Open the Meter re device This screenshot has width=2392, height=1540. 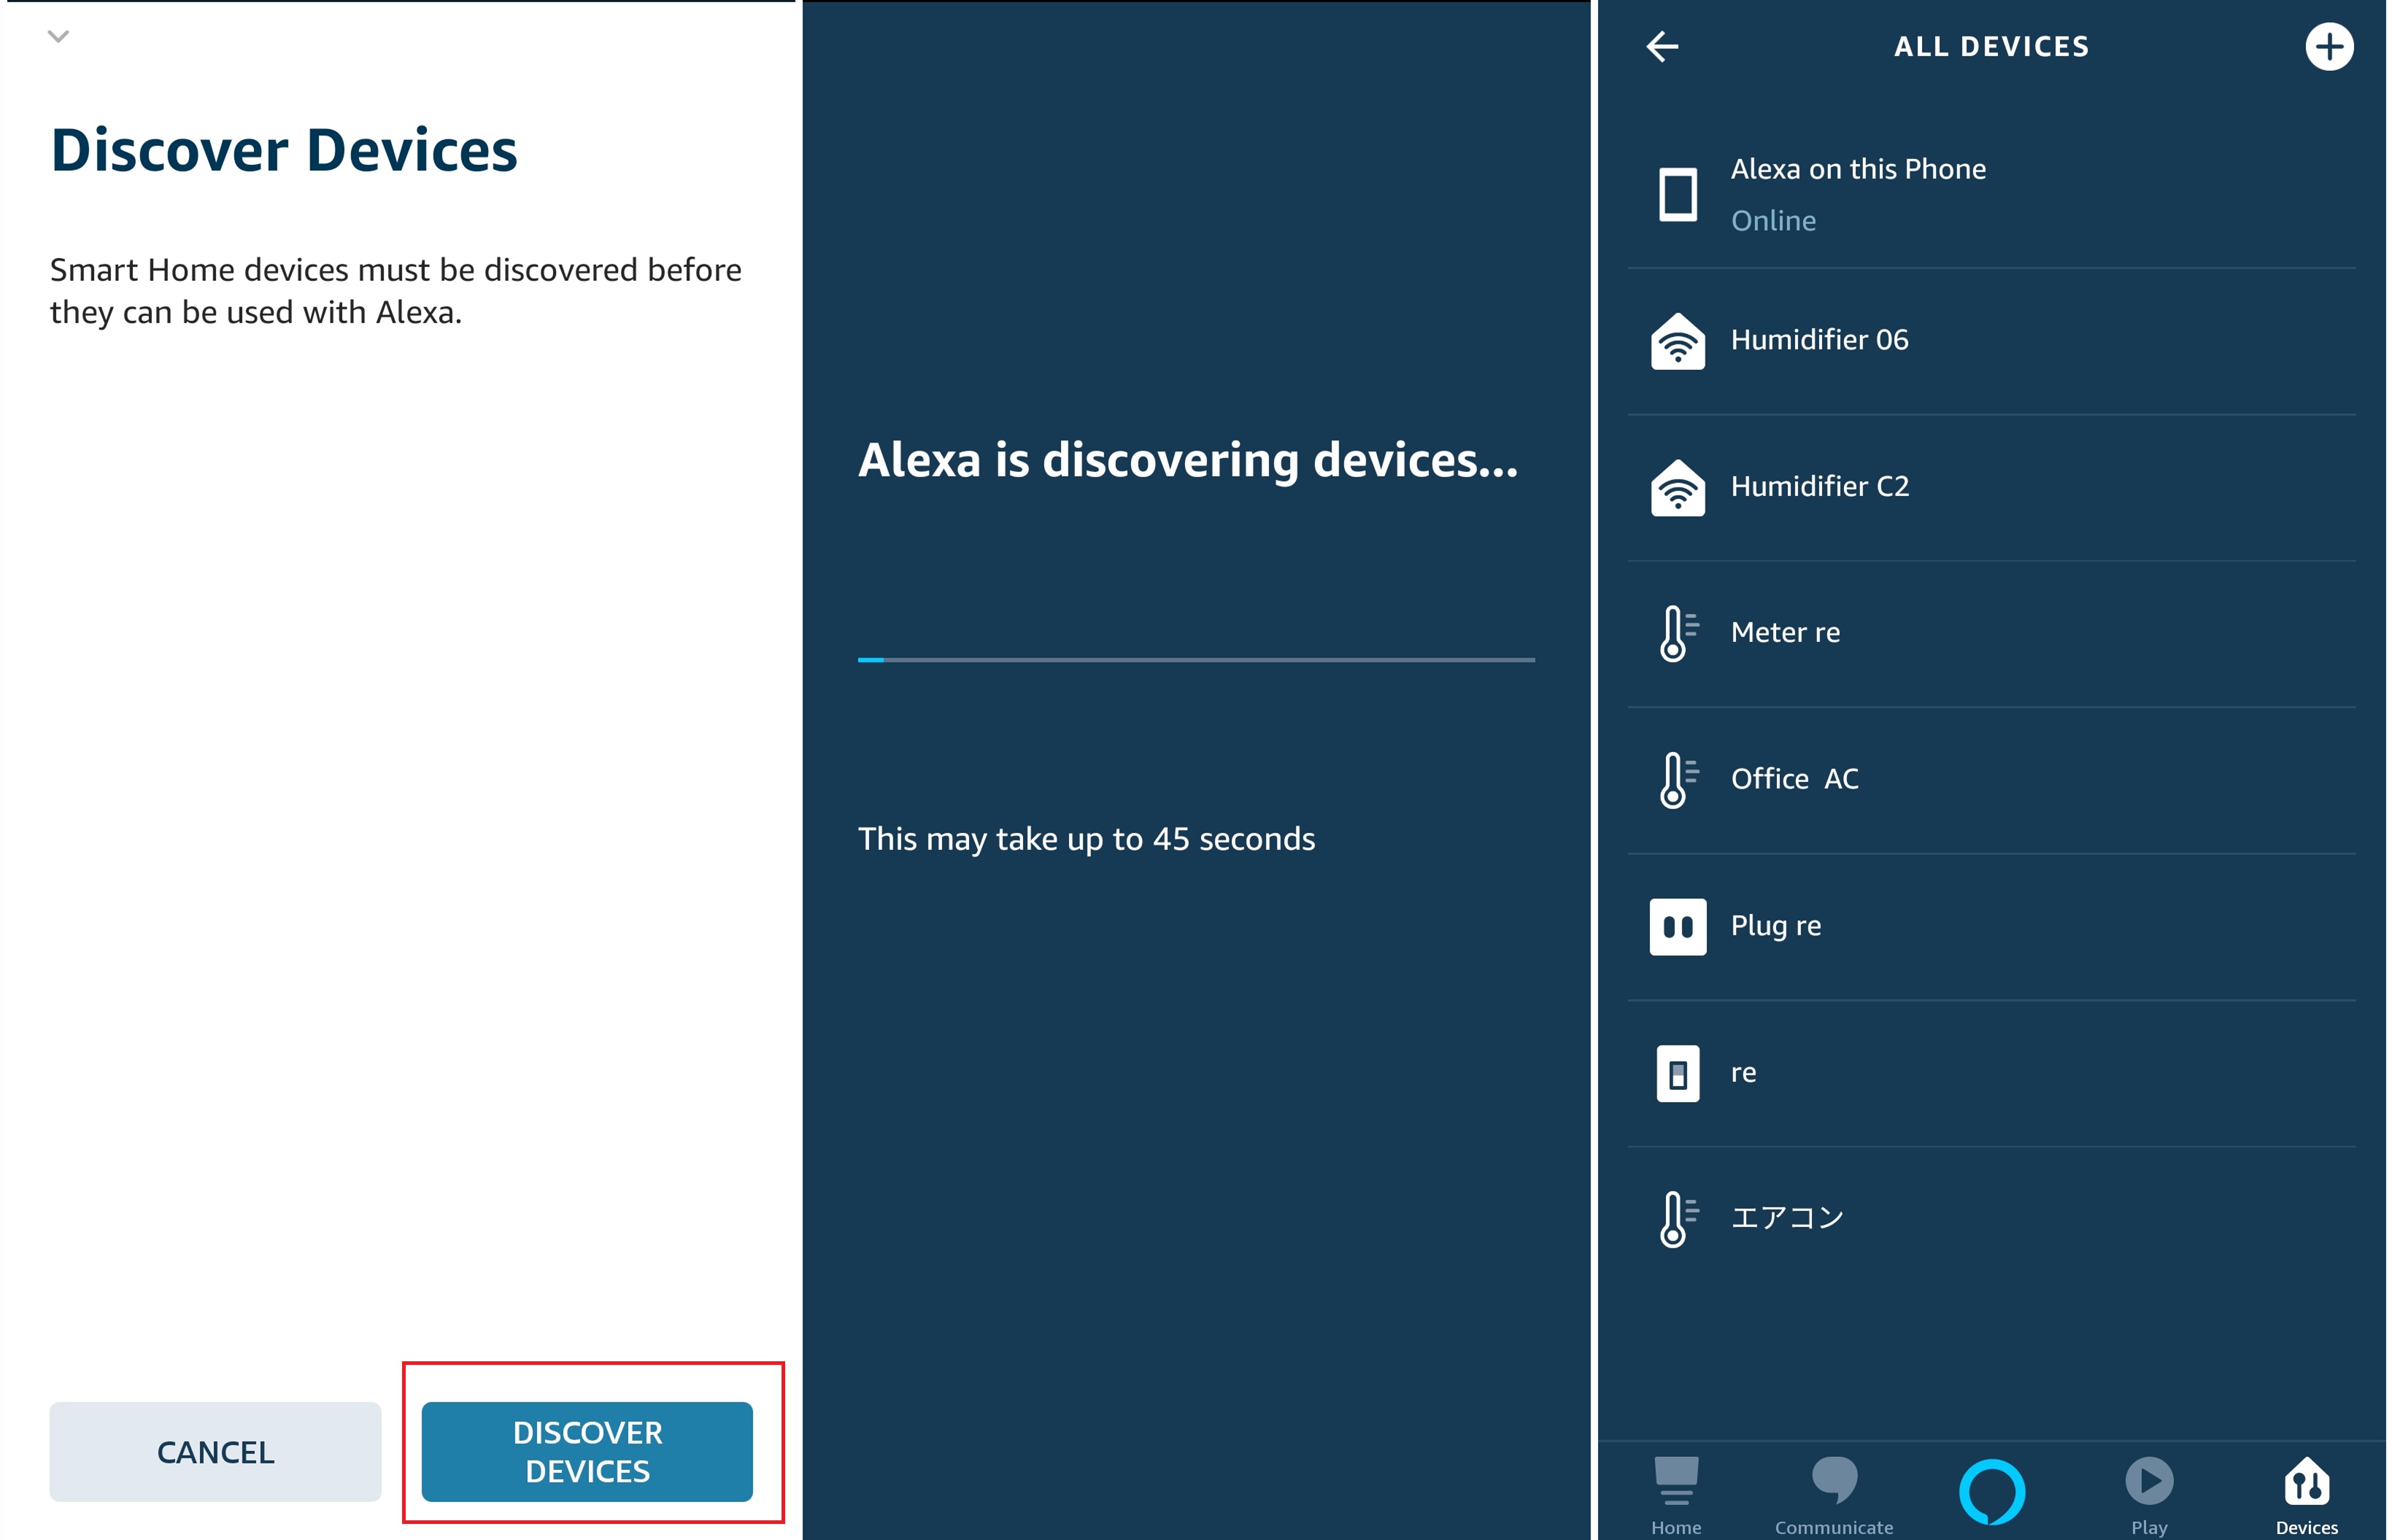(1991, 633)
